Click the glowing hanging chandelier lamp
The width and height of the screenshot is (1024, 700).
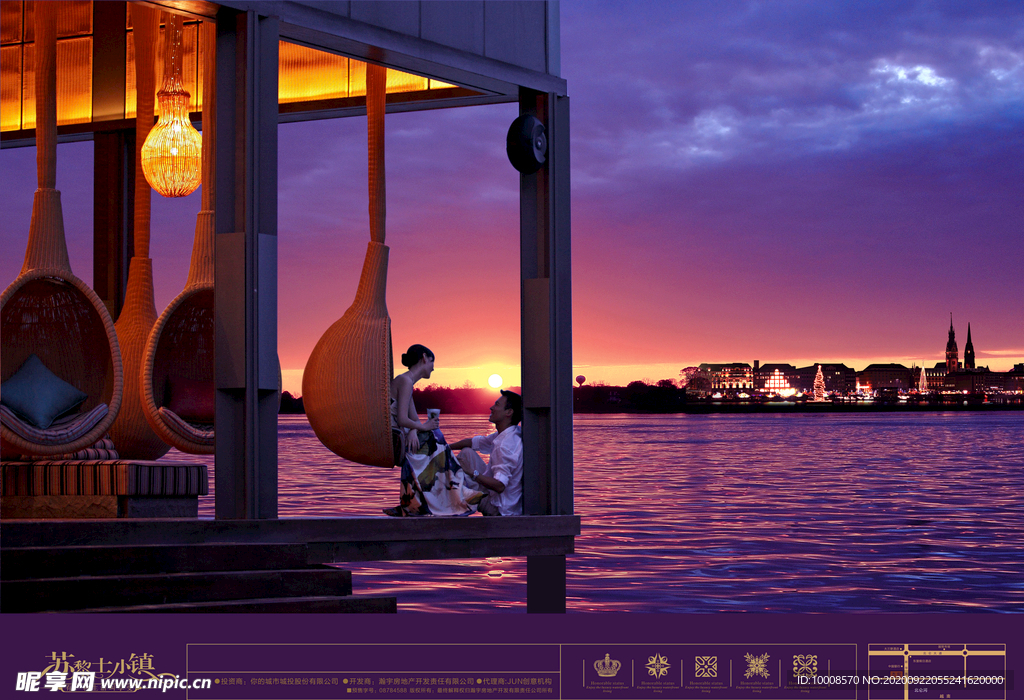pyautogui.click(x=171, y=148)
